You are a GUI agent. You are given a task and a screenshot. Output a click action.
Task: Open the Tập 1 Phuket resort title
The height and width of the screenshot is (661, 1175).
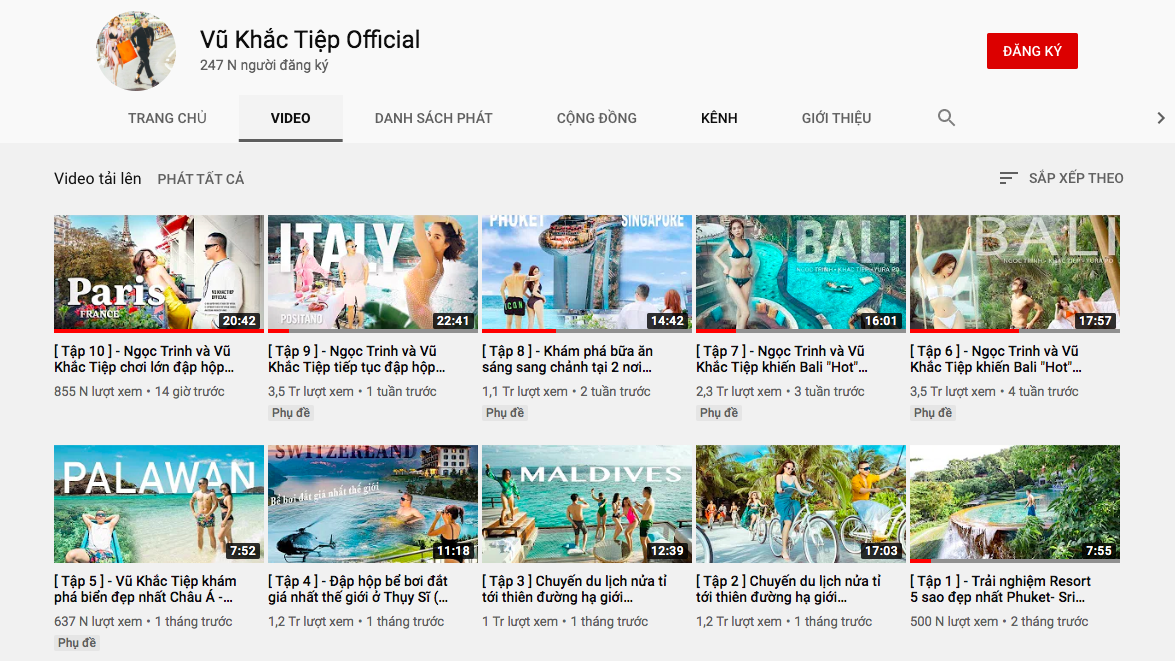1000,589
